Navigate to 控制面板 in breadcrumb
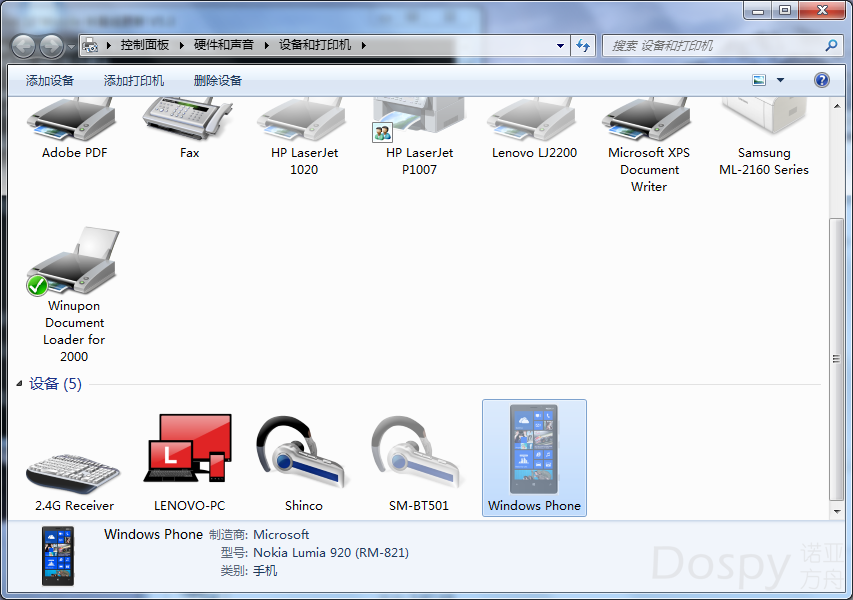Image resolution: width=853 pixels, height=600 pixels. pyautogui.click(x=145, y=45)
